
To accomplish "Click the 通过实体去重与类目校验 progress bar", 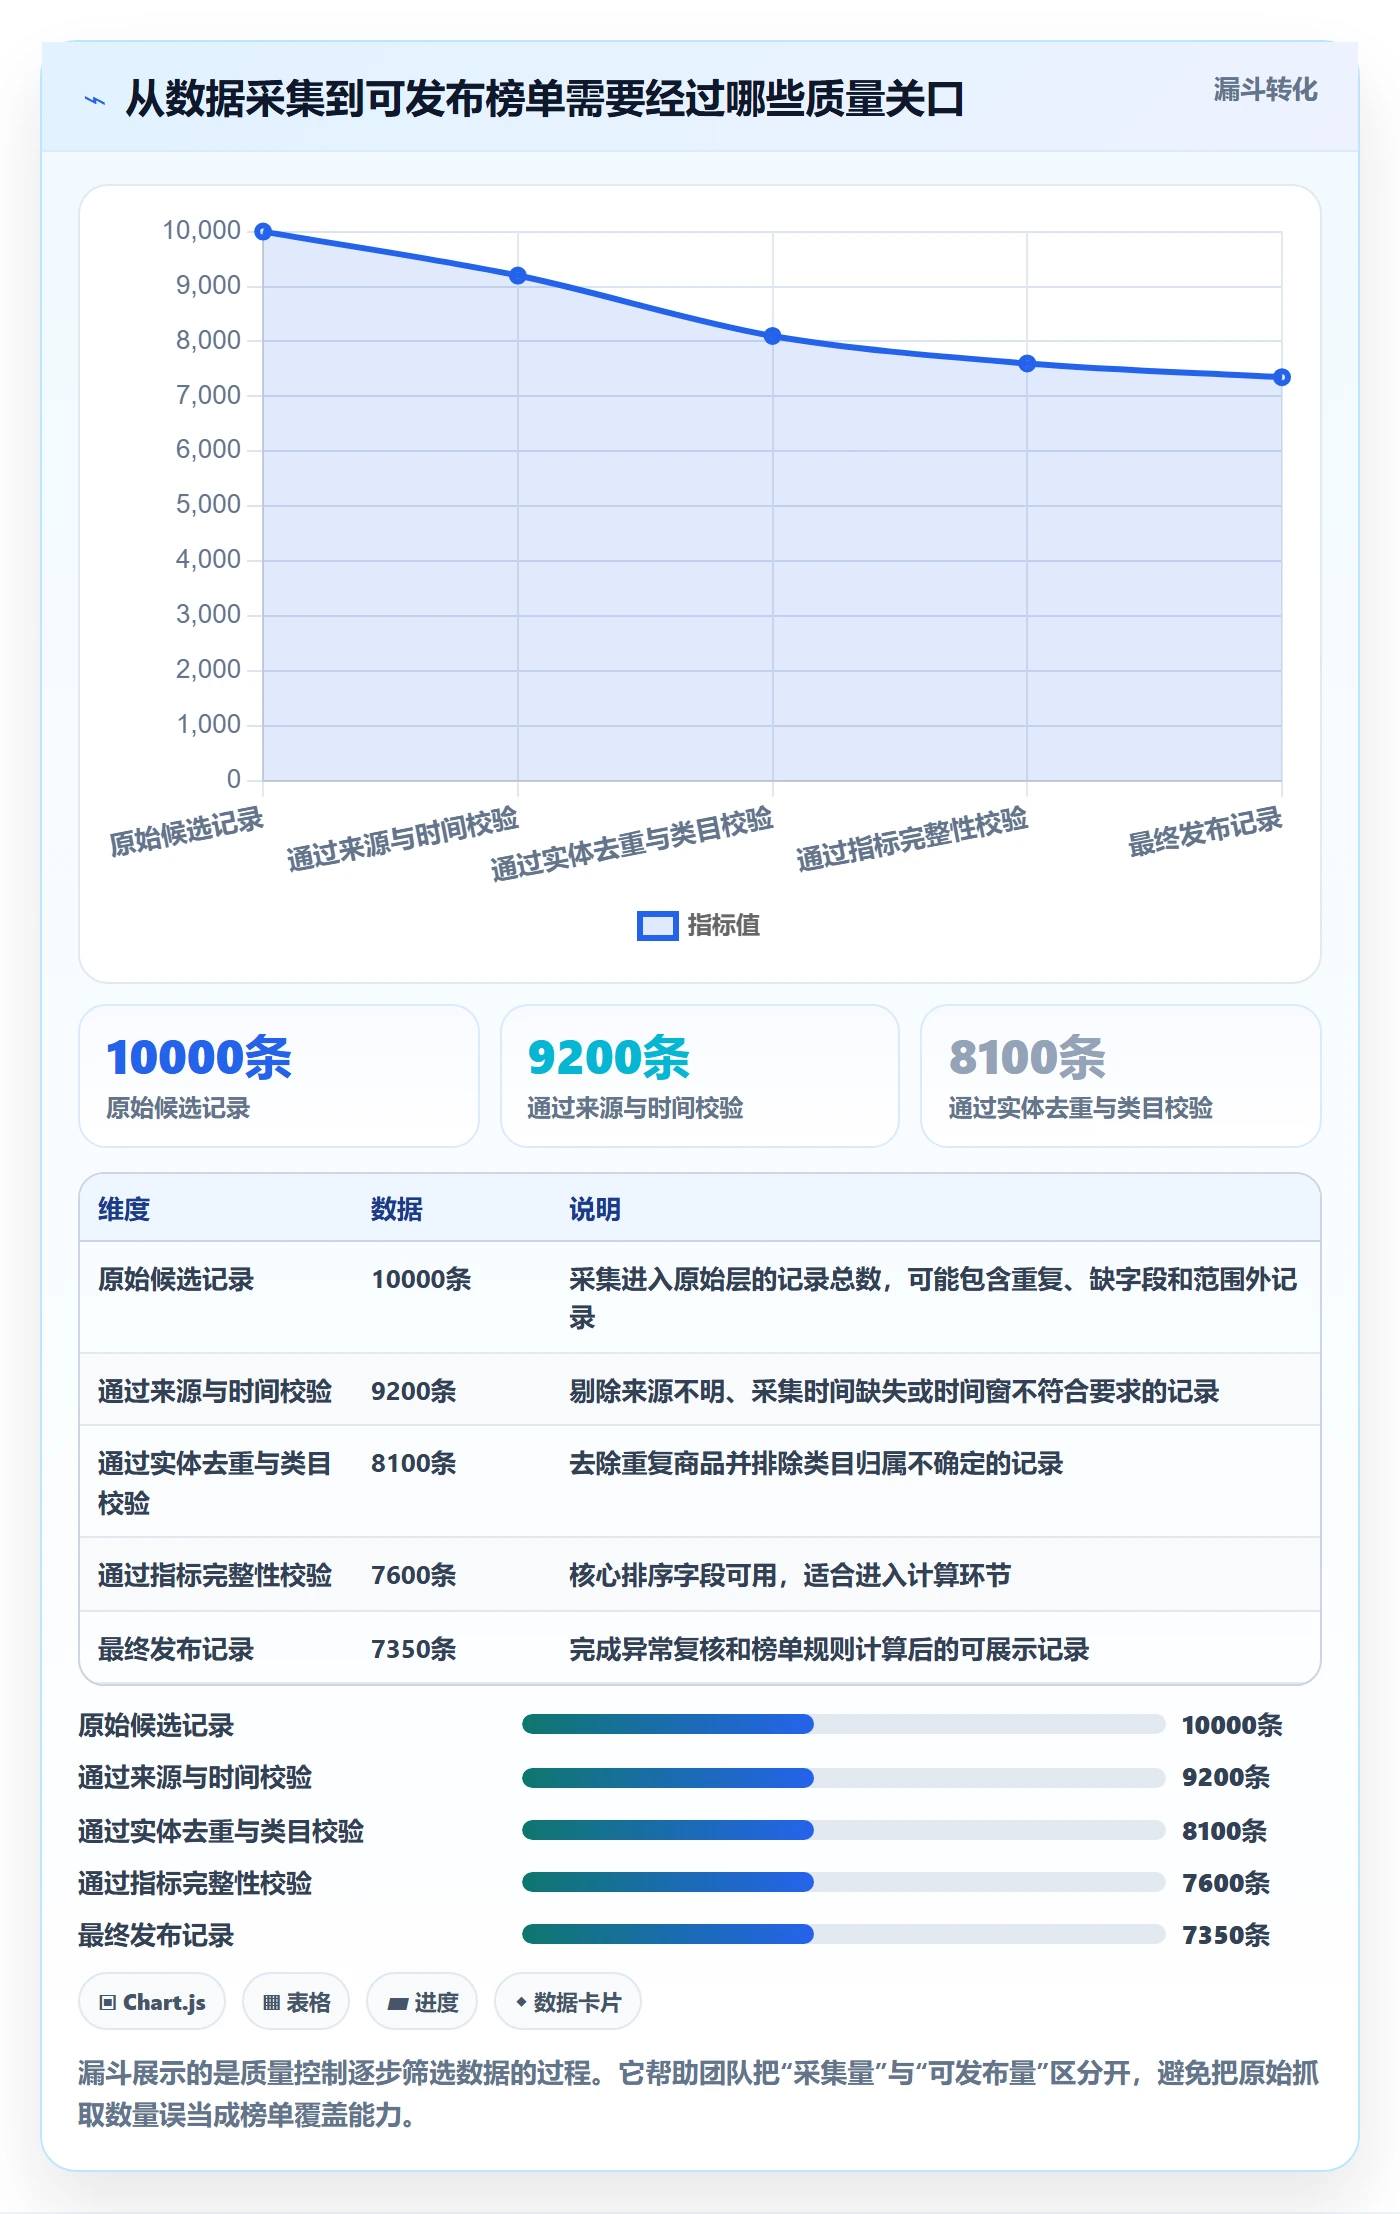I will [x=843, y=1830].
